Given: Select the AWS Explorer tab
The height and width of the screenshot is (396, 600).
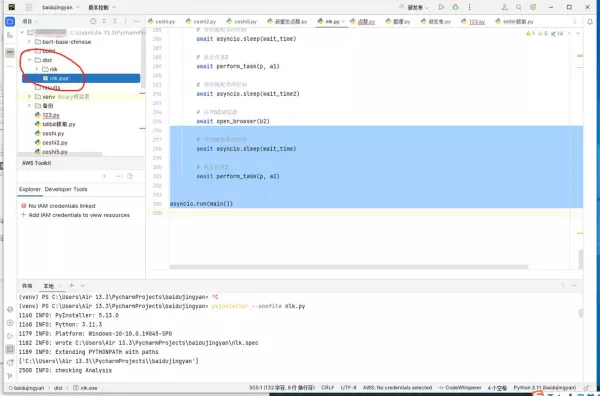Looking at the screenshot, I should pyautogui.click(x=30, y=189).
